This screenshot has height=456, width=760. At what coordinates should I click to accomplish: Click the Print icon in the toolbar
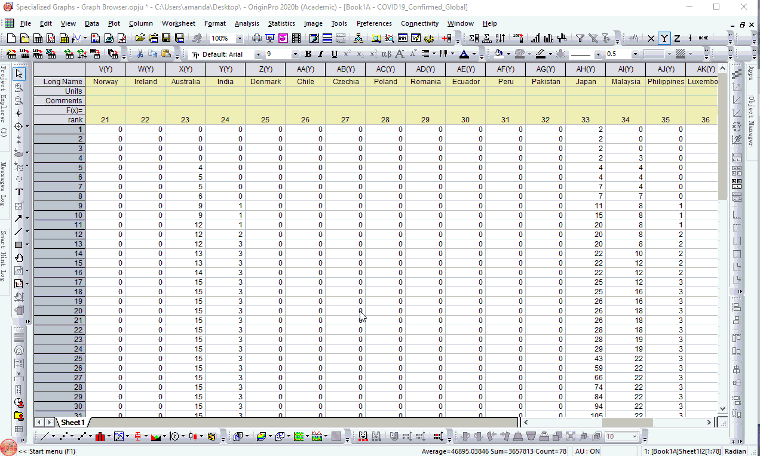coord(257,38)
